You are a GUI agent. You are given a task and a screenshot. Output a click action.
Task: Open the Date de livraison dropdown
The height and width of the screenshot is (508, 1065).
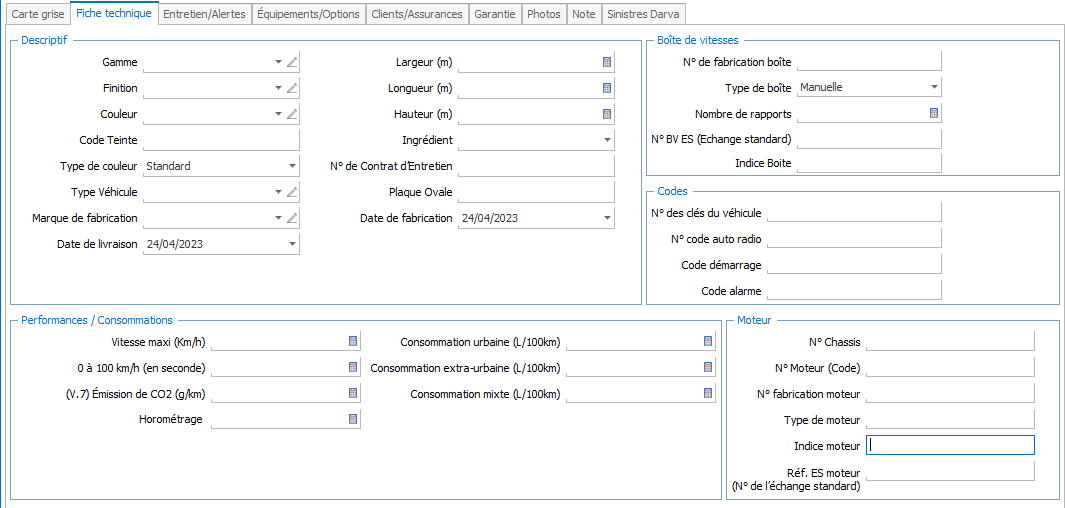pyautogui.click(x=292, y=244)
